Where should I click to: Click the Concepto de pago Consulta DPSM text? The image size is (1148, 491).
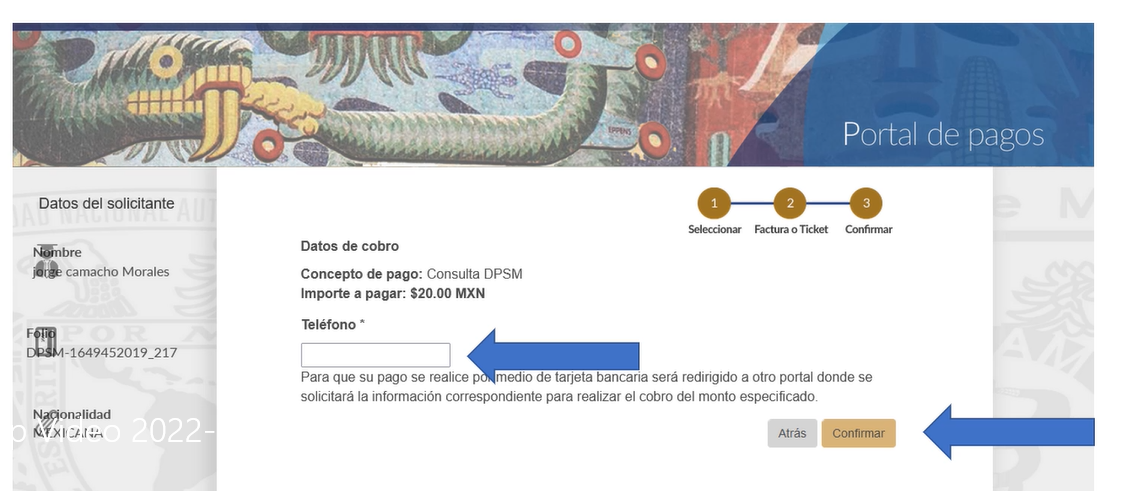pyautogui.click(x=411, y=274)
